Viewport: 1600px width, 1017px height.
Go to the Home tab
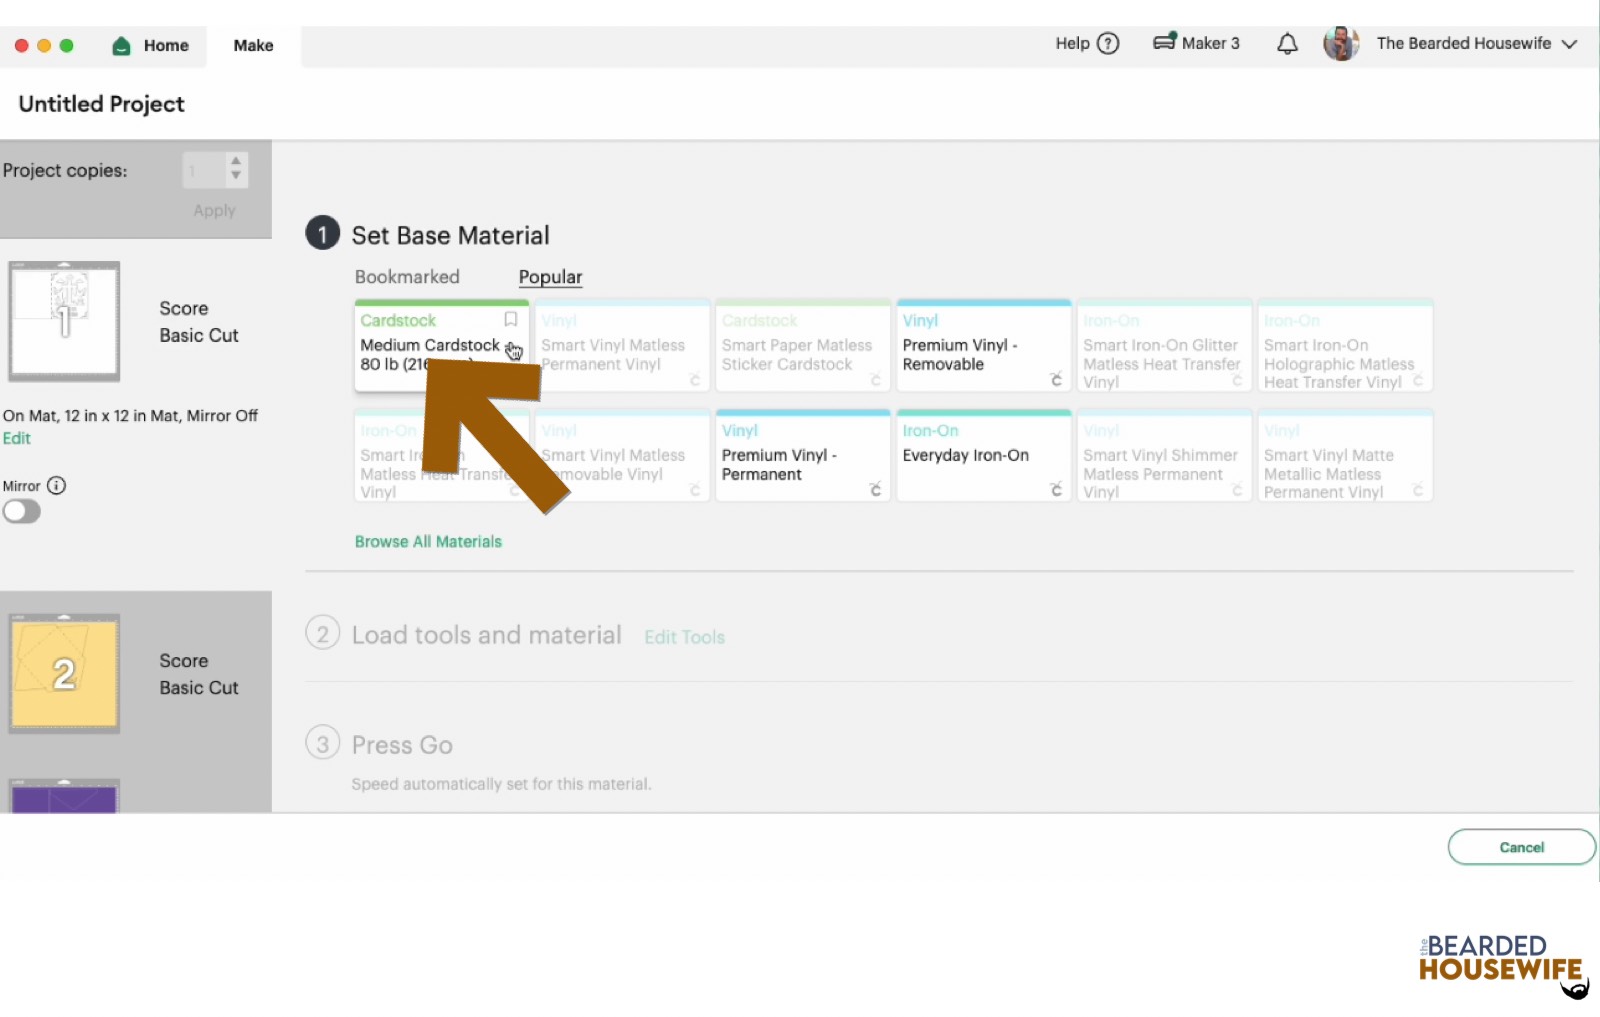[x=151, y=46]
